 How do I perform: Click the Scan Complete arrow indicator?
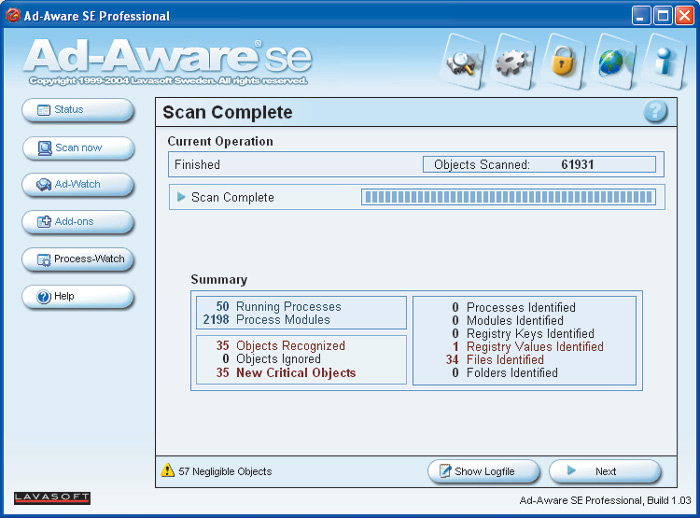tap(181, 197)
